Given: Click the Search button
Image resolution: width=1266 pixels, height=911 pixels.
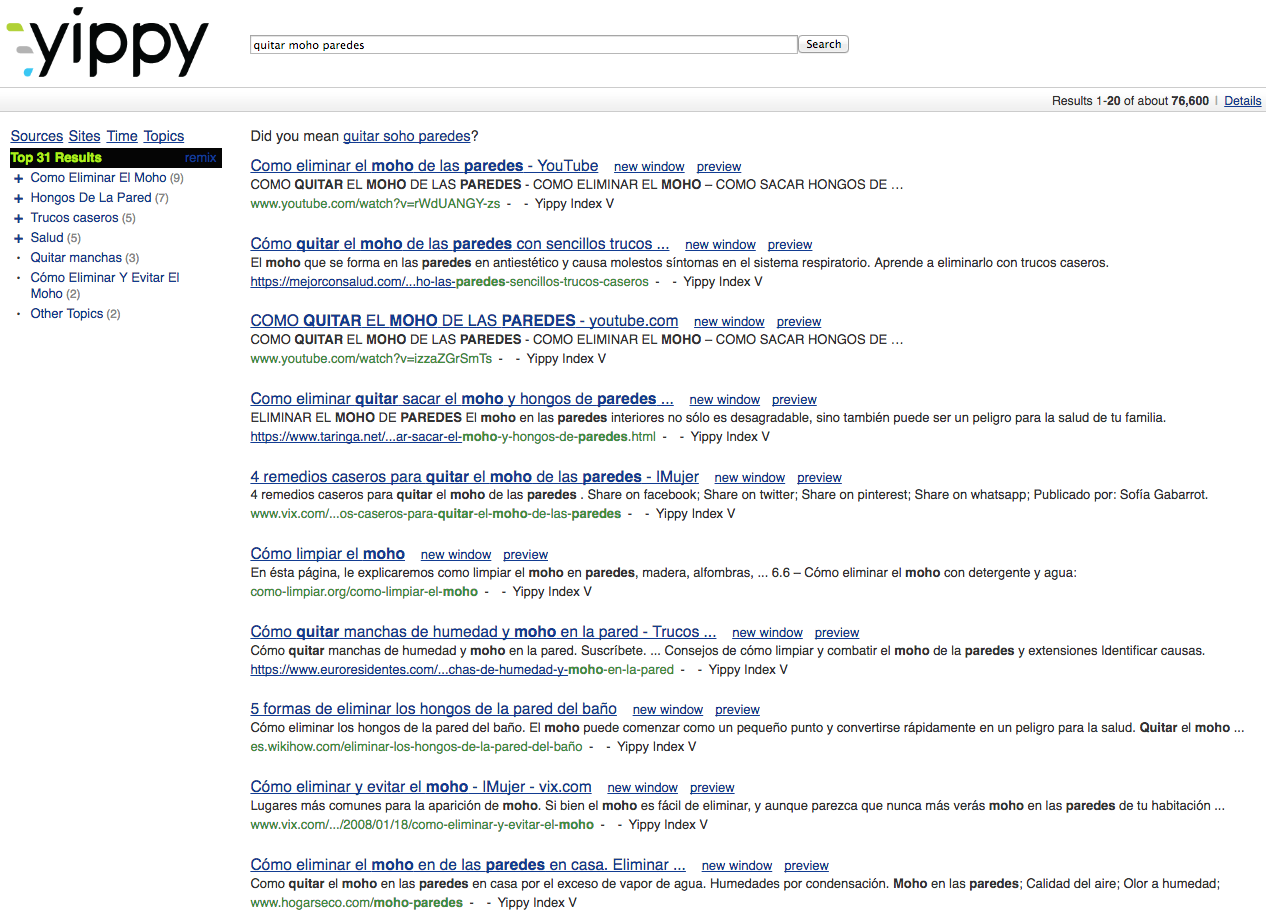Looking at the screenshot, I should pos(824,45).
